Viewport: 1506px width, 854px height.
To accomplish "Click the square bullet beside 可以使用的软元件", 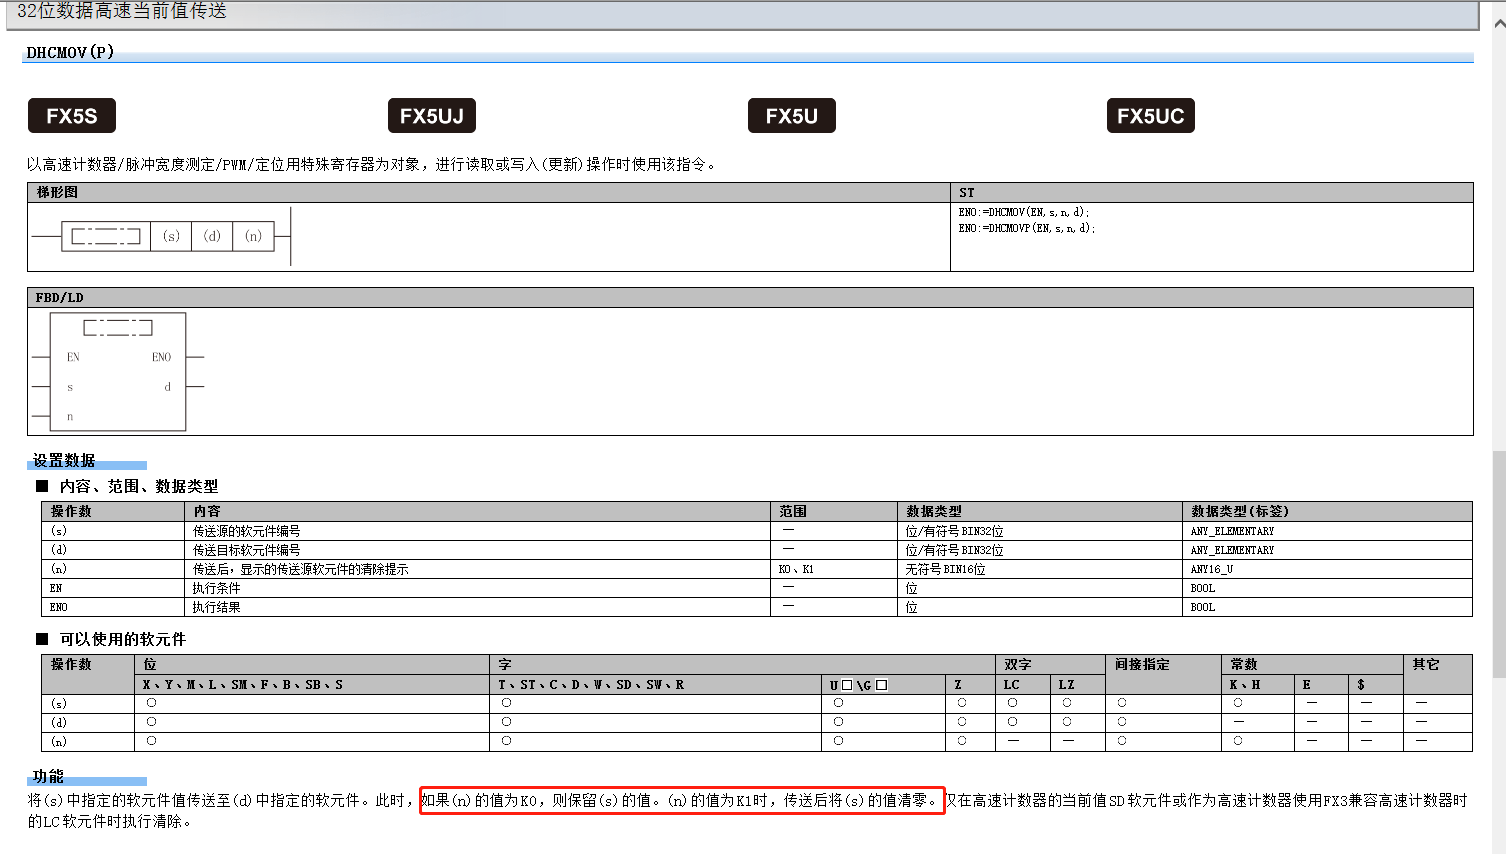I will tap(42, 639).
